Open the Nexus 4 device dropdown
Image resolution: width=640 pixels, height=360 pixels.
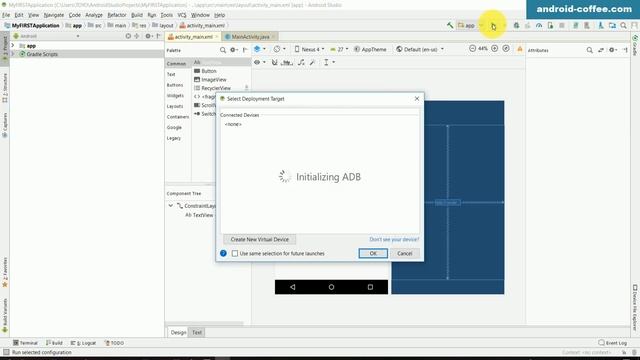309,49
